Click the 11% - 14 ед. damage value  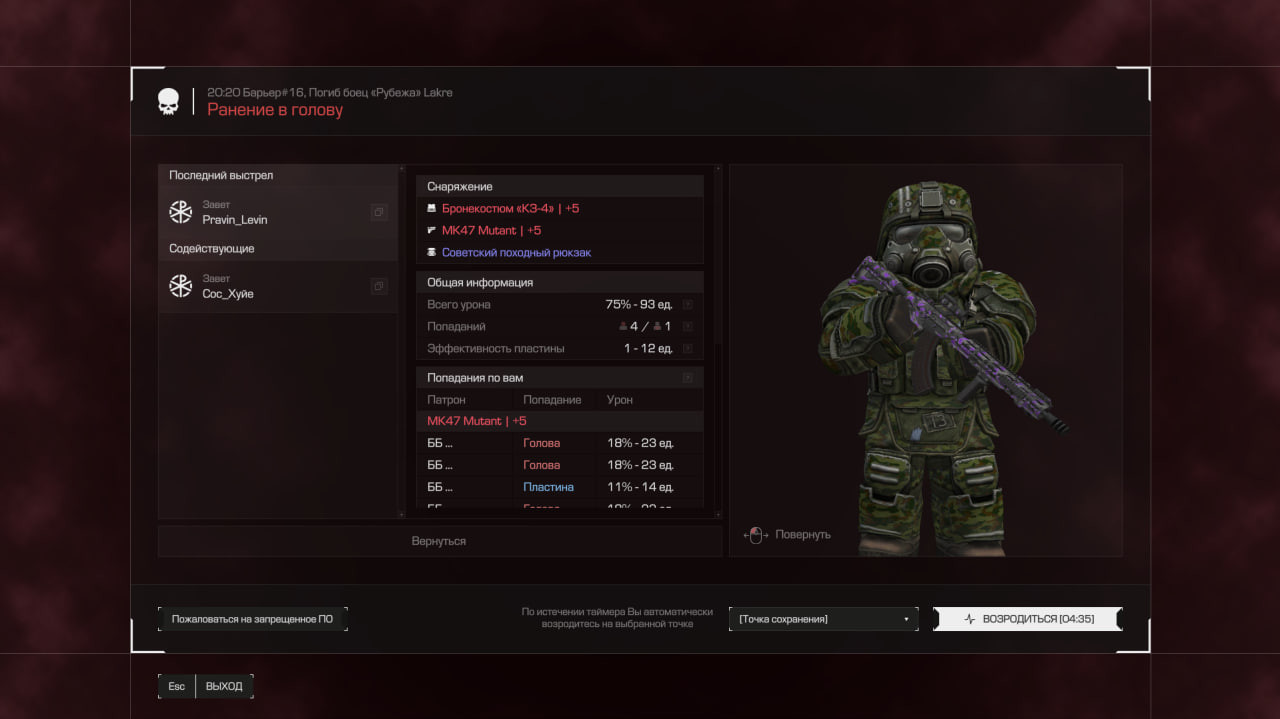tap(640, 487)
